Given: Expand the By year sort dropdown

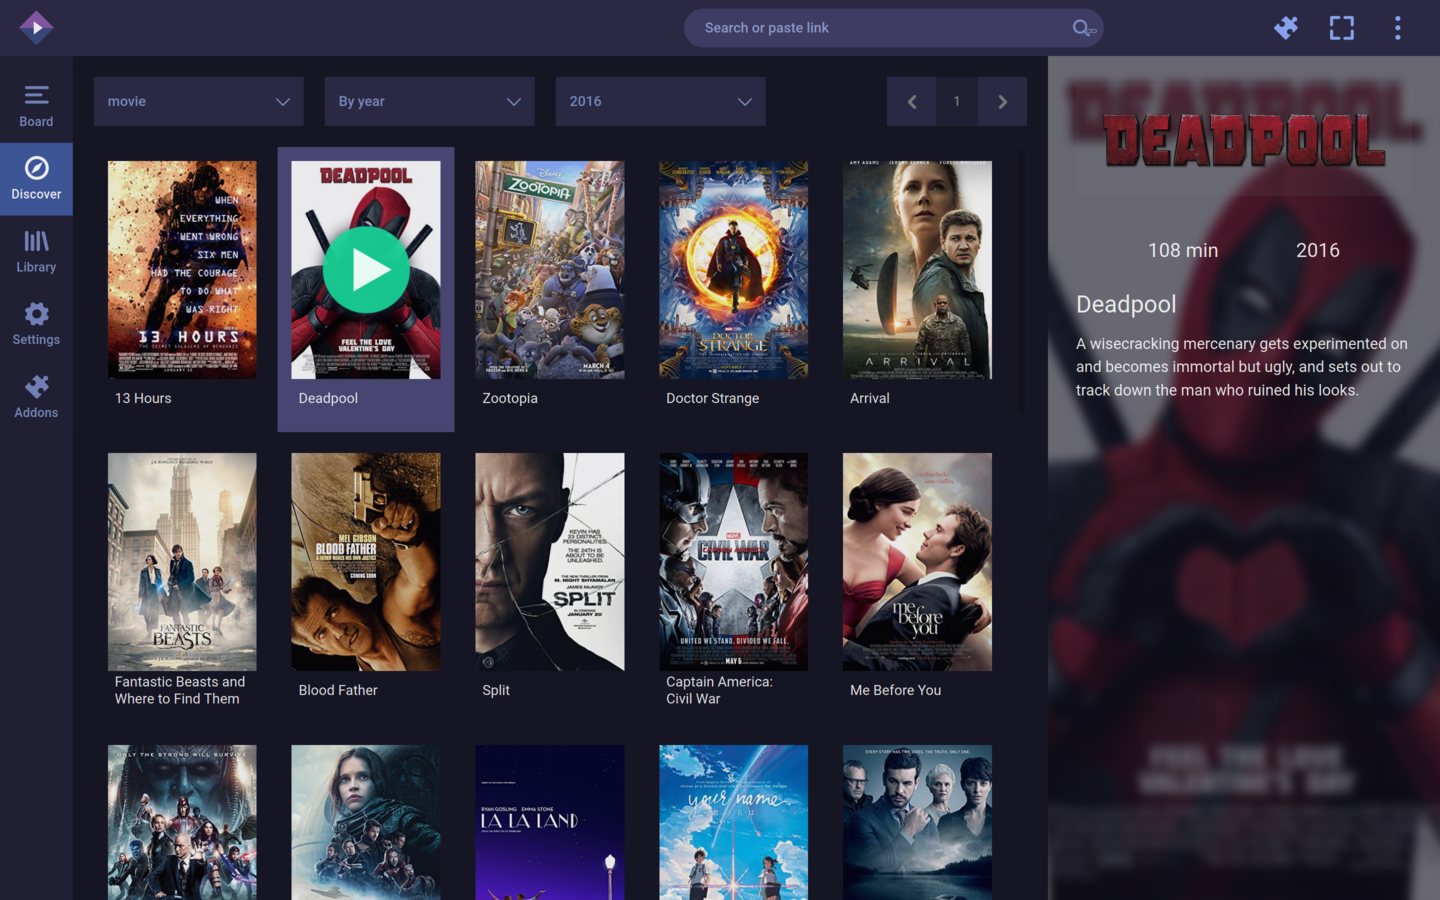Looking at the screenshot, I should pos(429,101).
